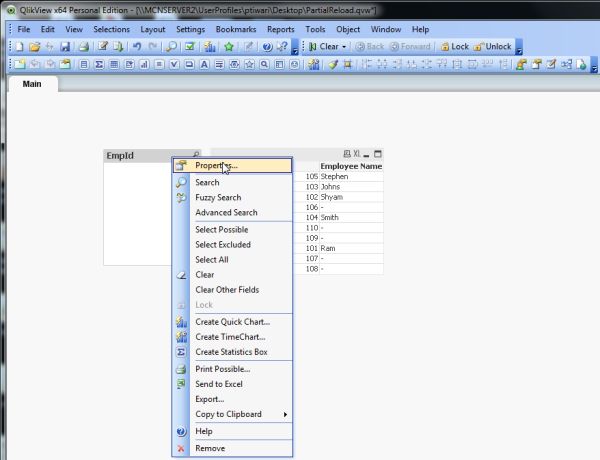Click the Format Painter brush icon

(333, 64)
